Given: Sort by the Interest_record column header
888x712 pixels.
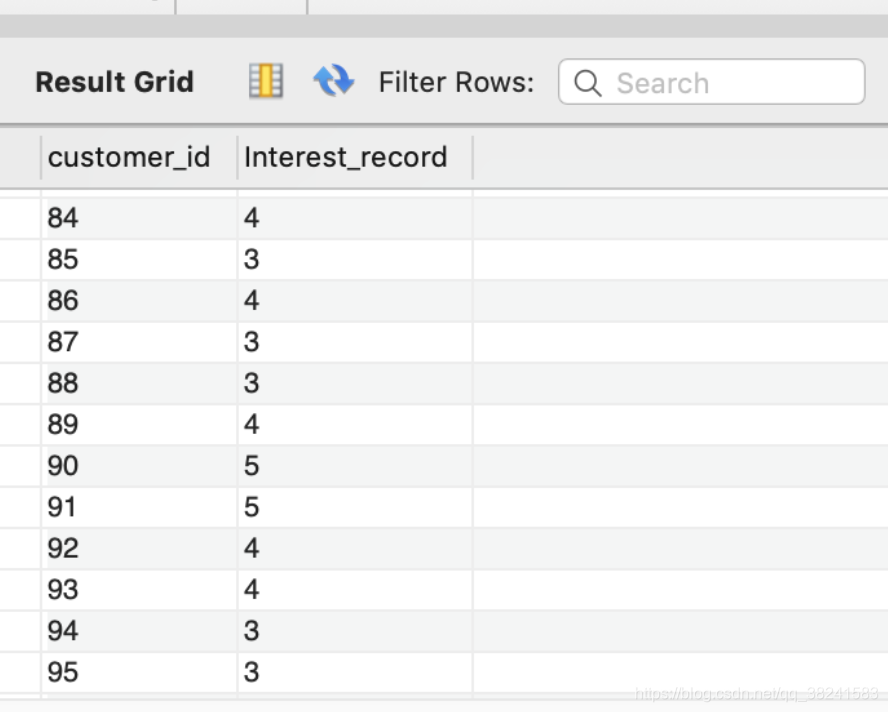Looking at the screenshot, I should [355, 157].
